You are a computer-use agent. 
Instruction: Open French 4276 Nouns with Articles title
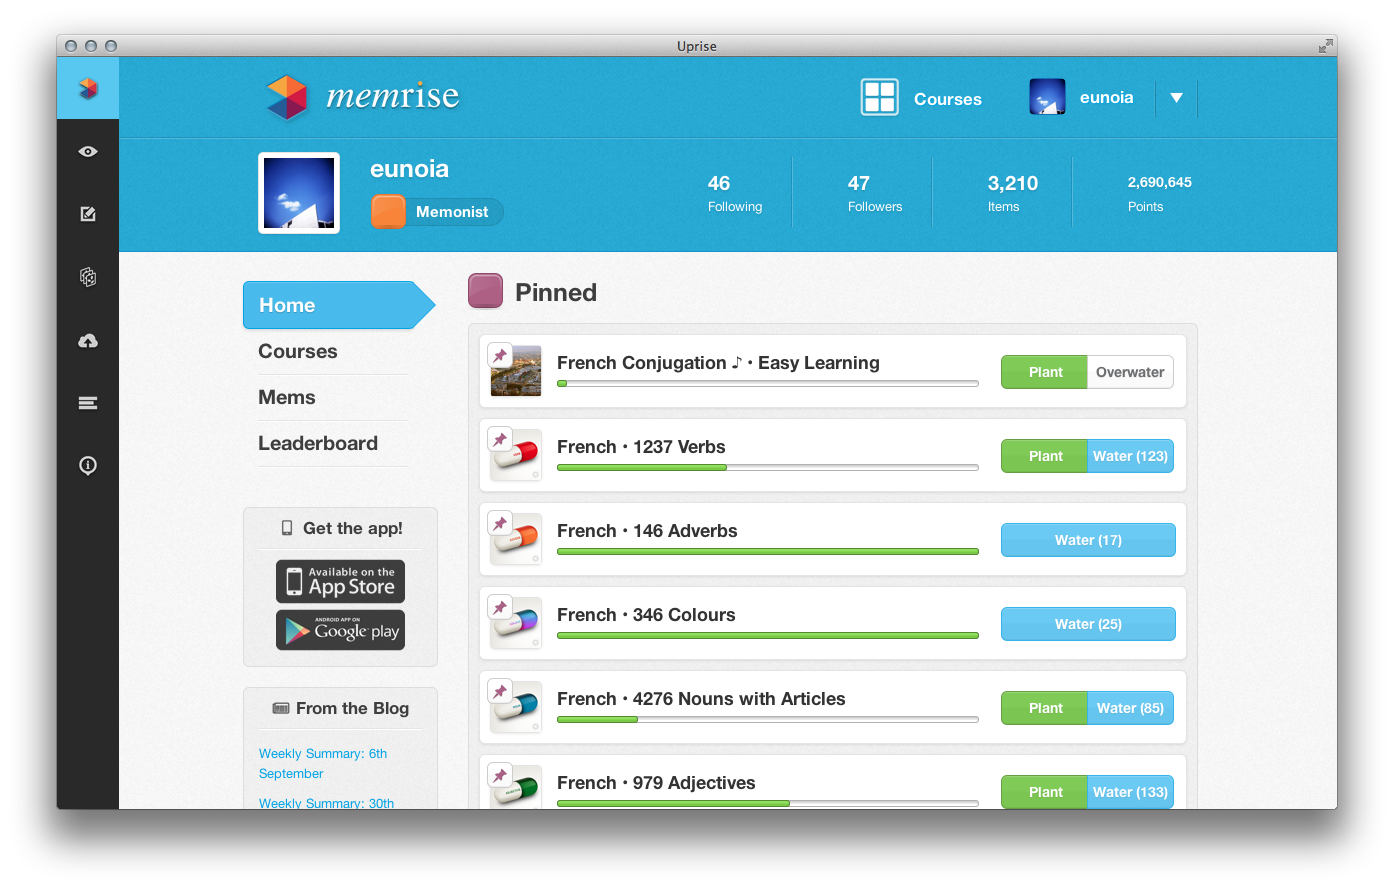click(701, 699)
